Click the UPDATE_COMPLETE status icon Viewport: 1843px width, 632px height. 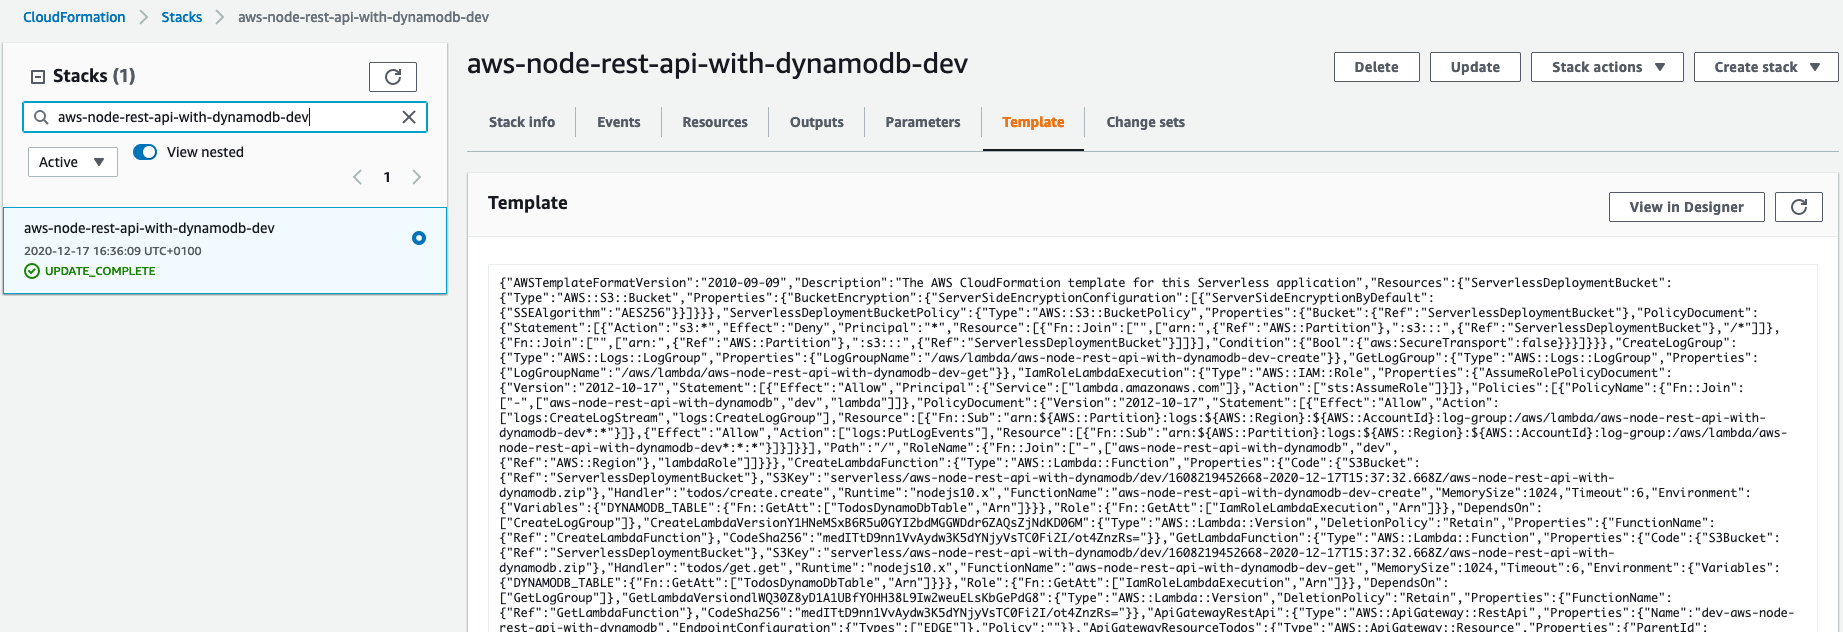pos(32,271)
